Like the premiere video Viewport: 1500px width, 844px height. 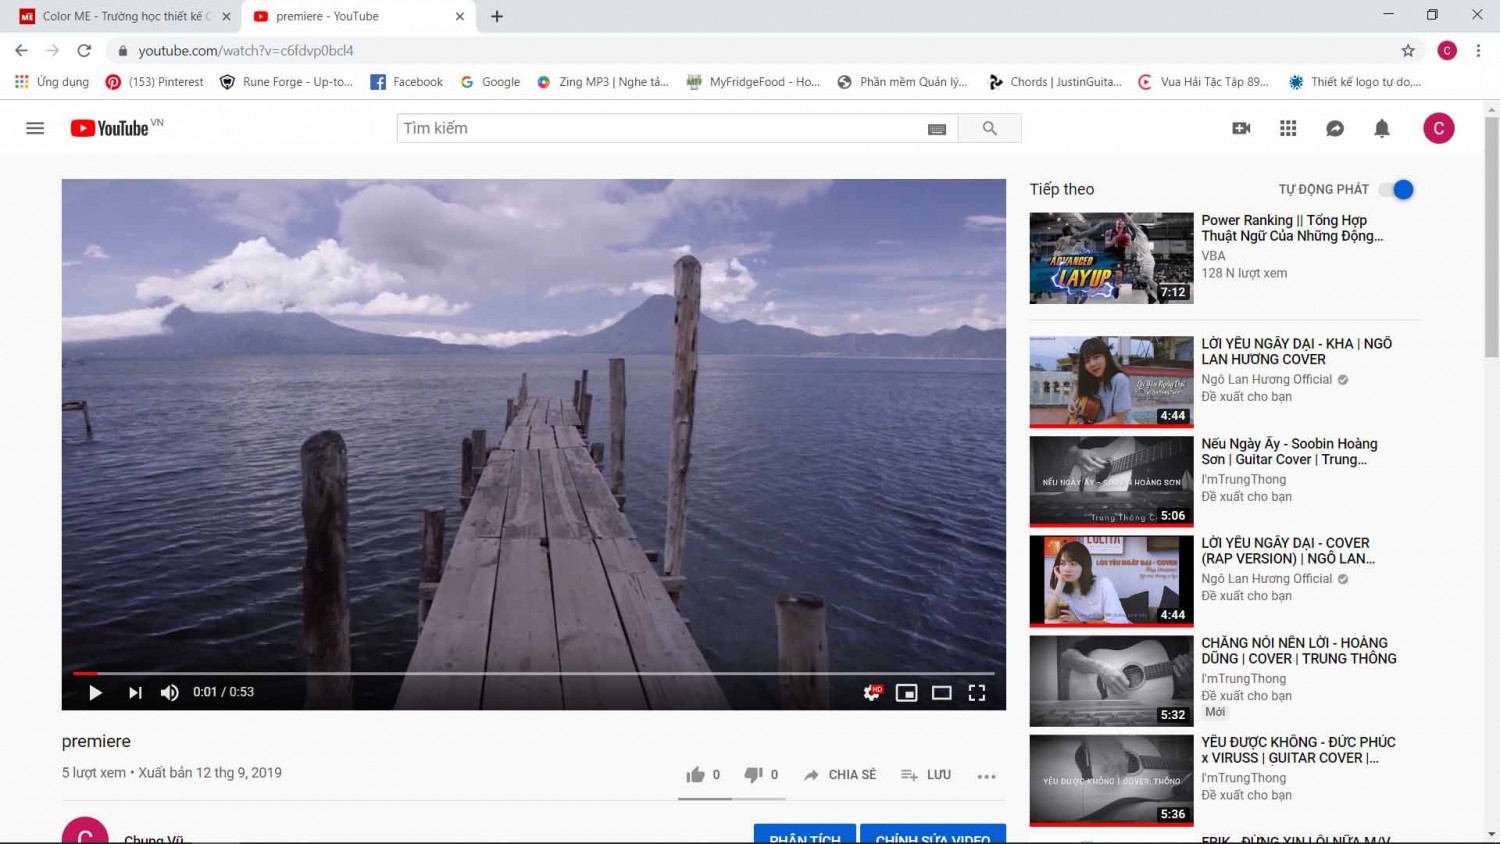703,775
